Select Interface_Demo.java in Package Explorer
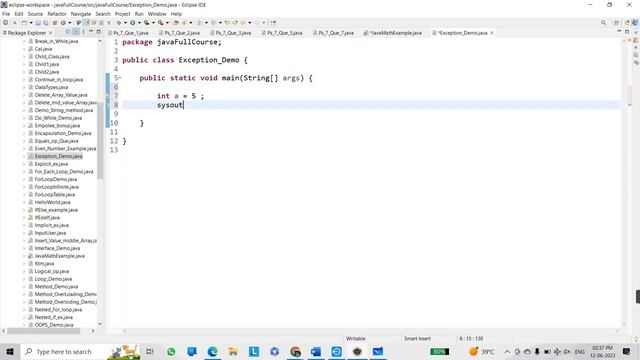This screenshot has width=640, height=360. 57,248
